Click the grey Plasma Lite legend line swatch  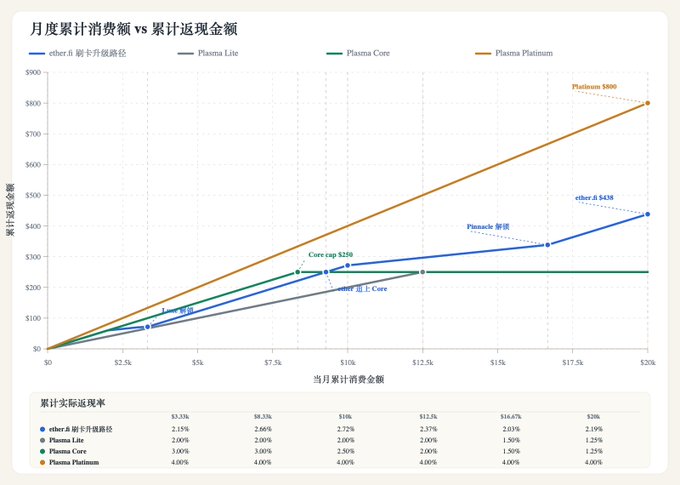(x=186, y=53)
